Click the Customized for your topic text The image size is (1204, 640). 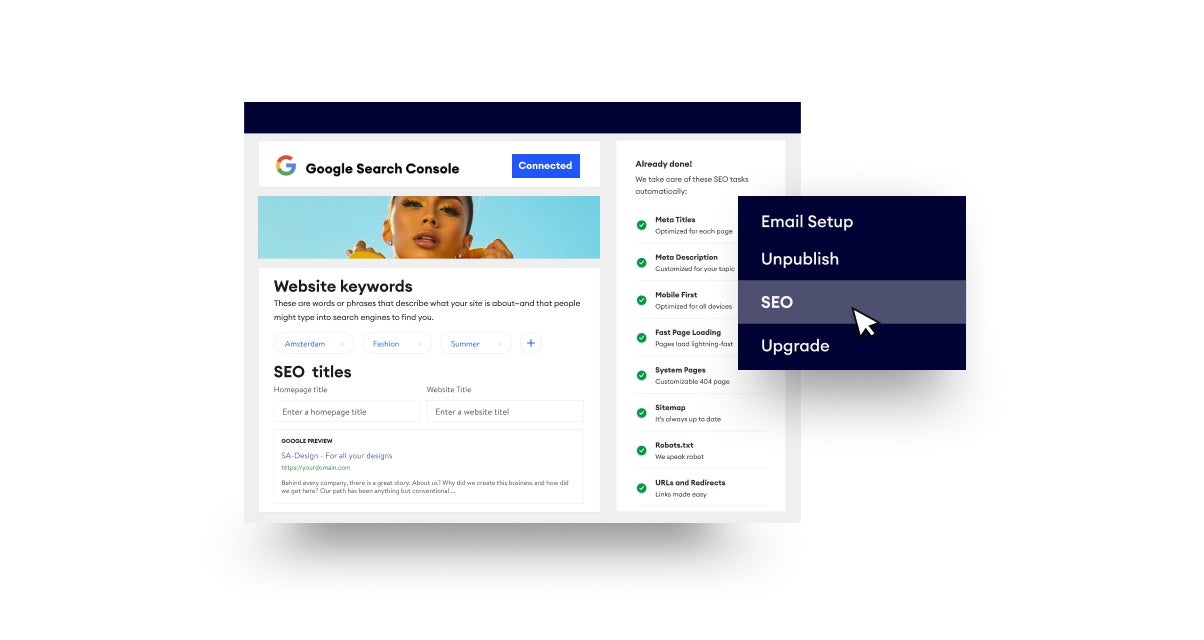click(695, 269)
